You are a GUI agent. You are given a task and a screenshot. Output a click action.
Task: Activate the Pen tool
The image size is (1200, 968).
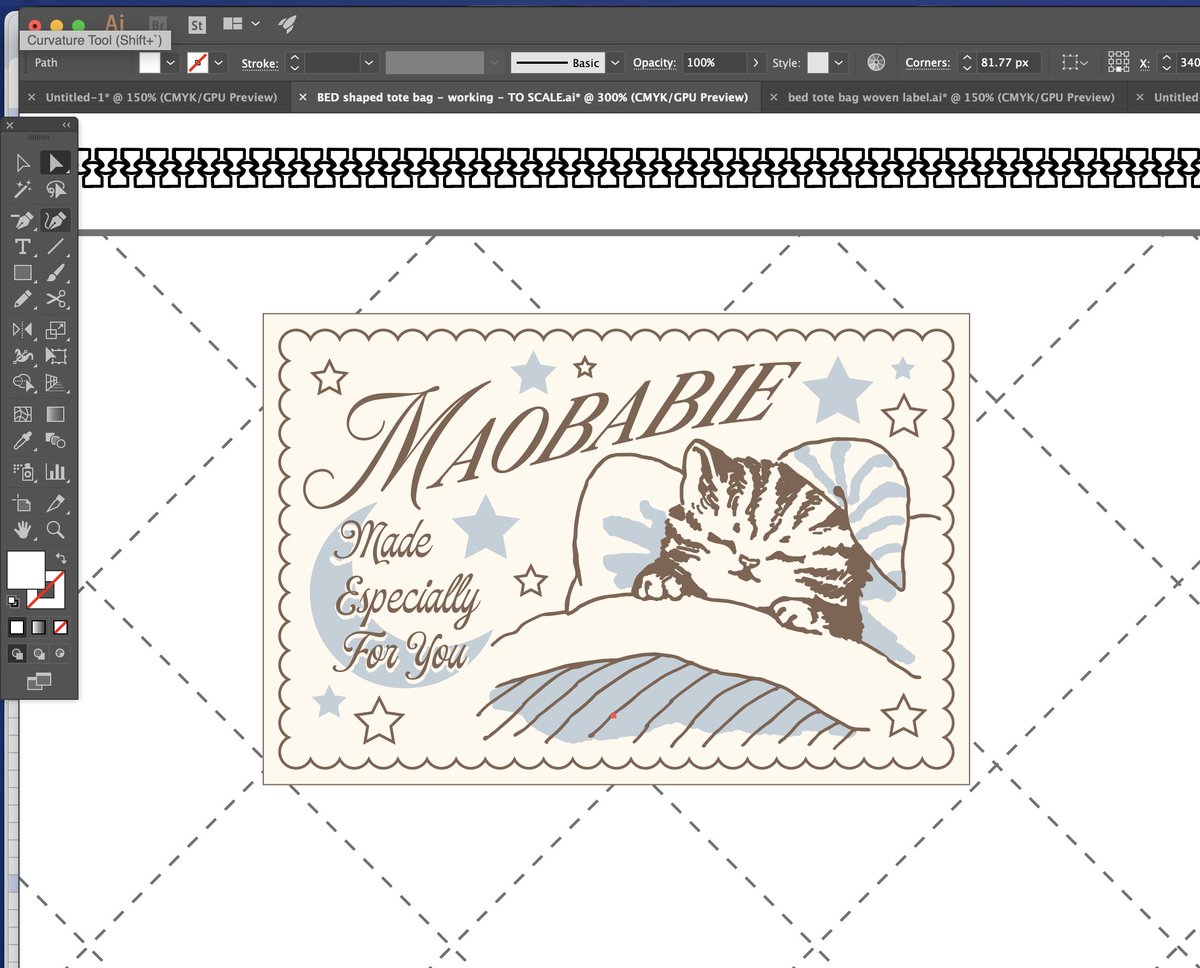coord(22,221)
